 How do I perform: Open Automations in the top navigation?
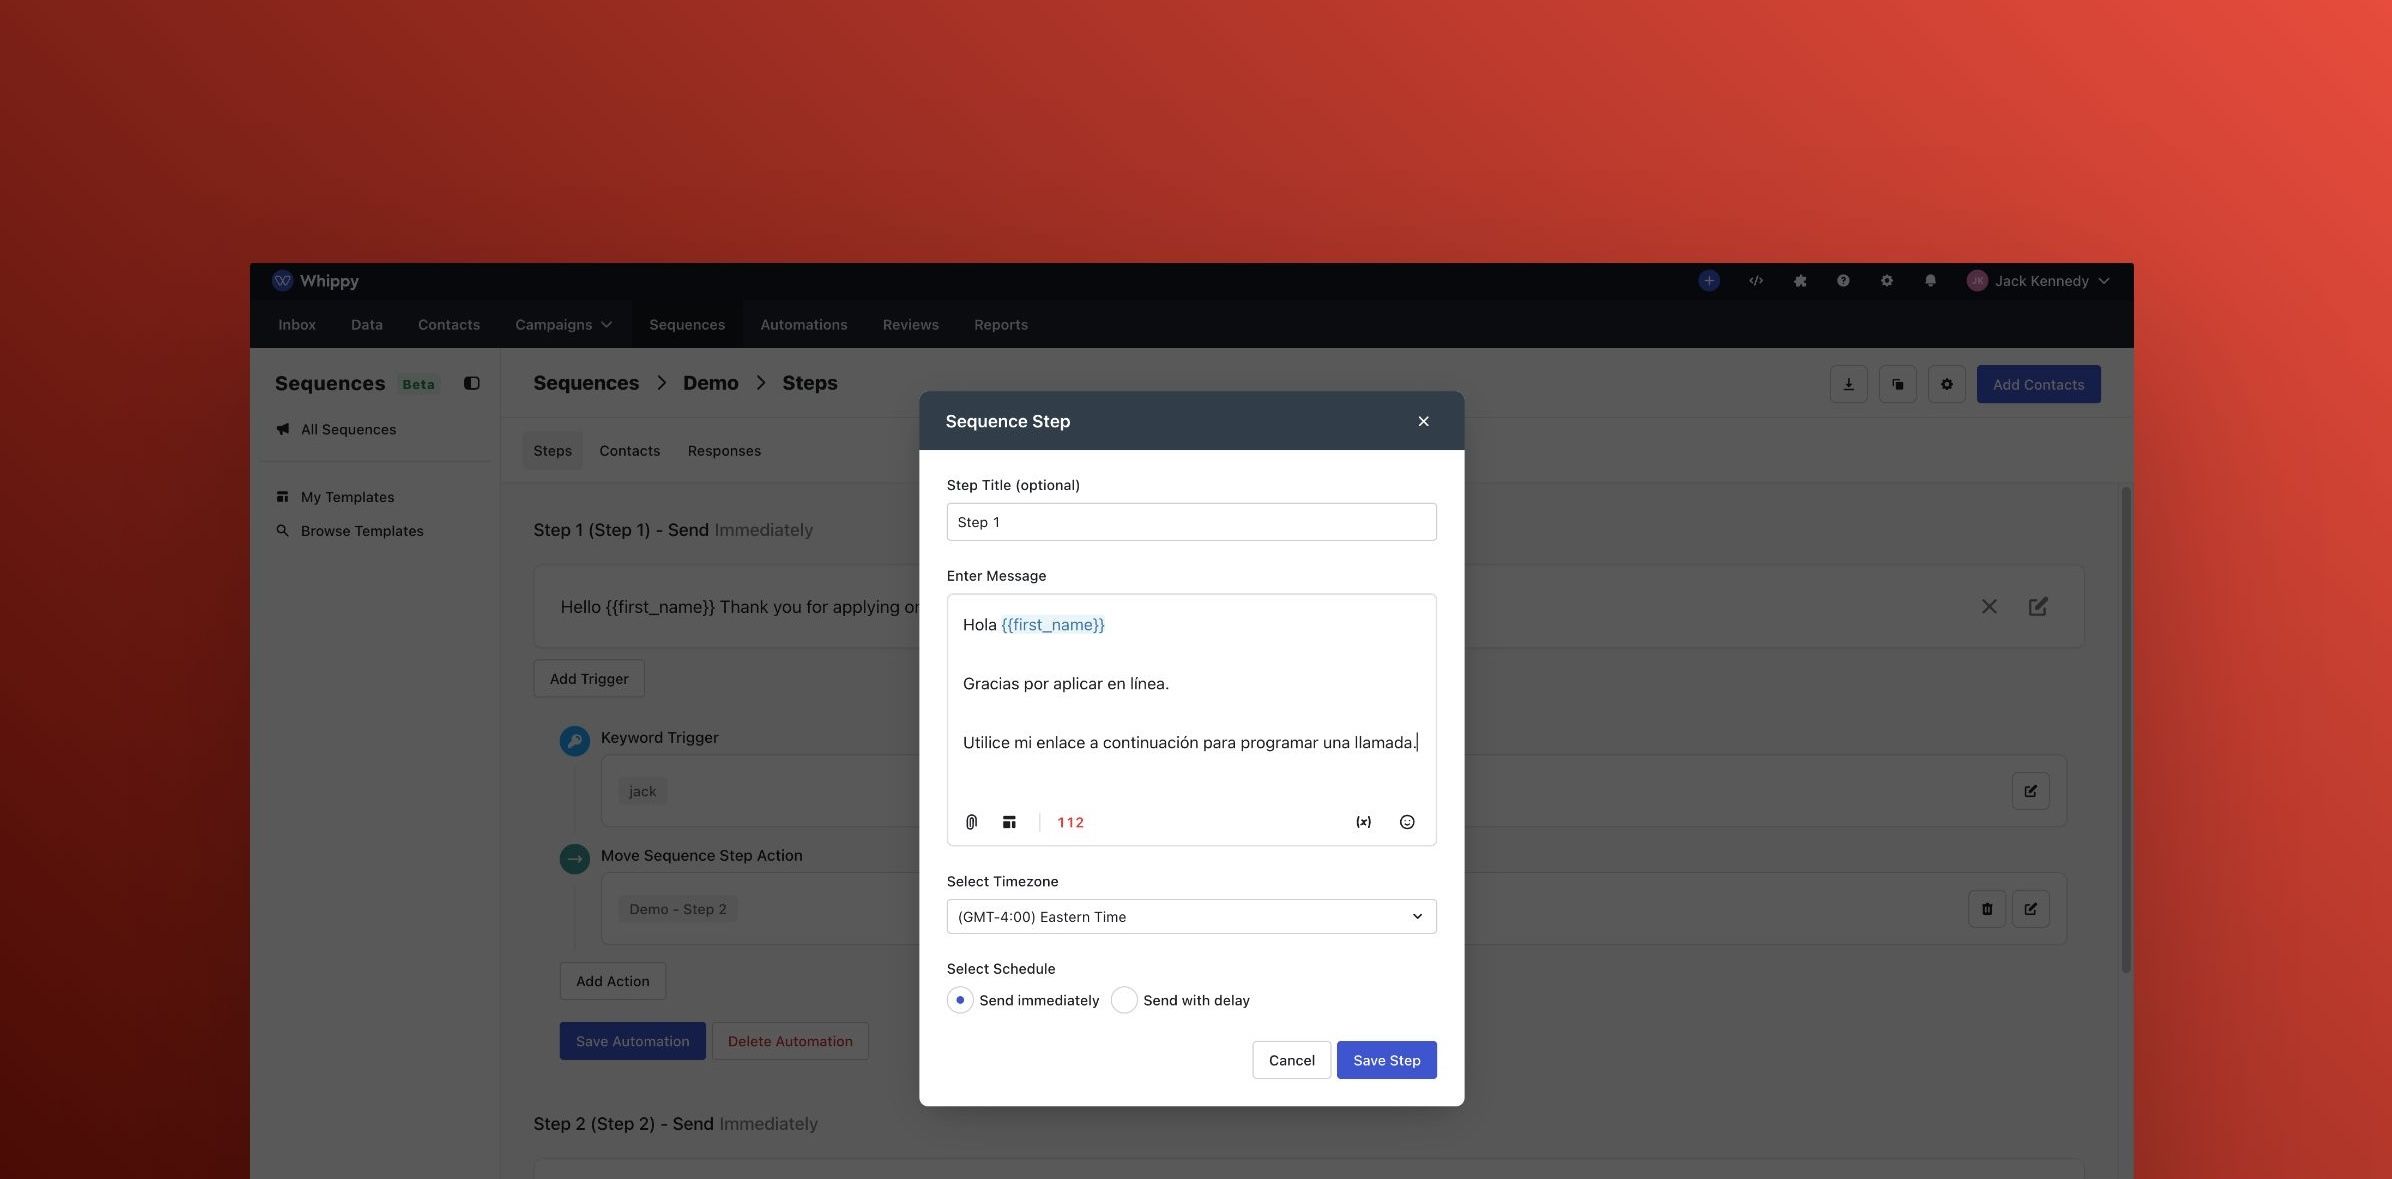(803, 325)
